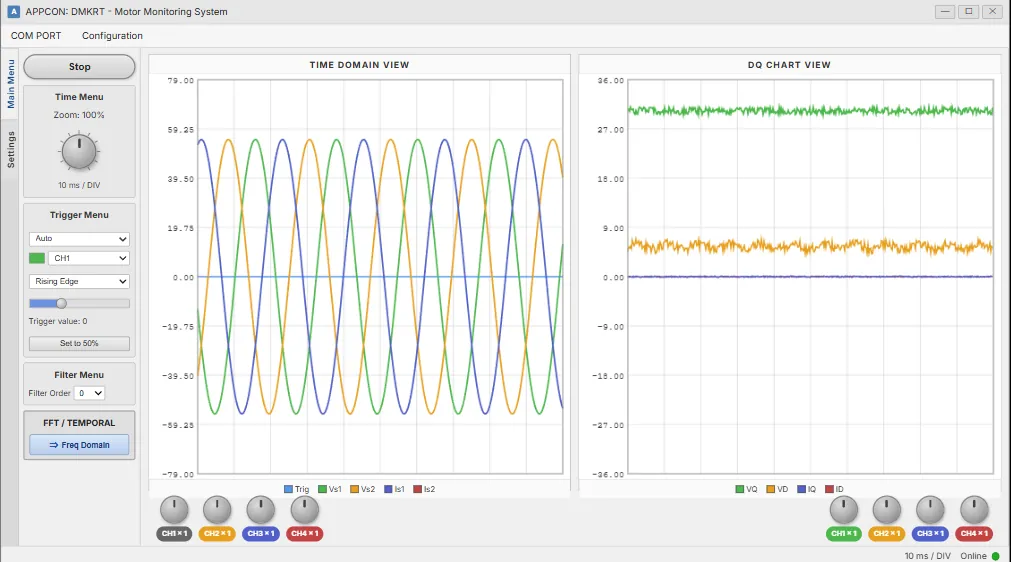The width and height of the screenshot is (1011, 562).
Task: Open the Auto trigger mode dropdown
Action: click(x=79, y=238)
